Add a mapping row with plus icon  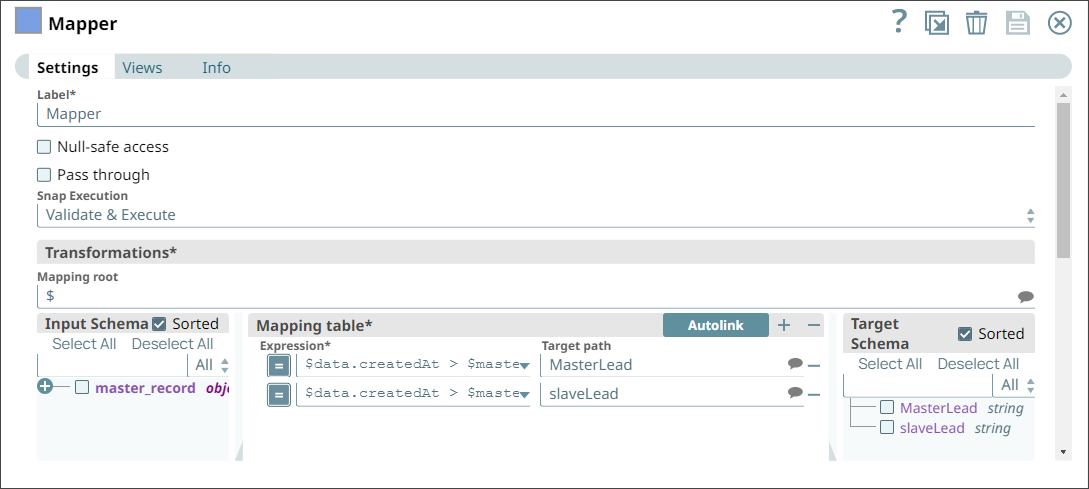pyautogui.click(x=784, y=325)
